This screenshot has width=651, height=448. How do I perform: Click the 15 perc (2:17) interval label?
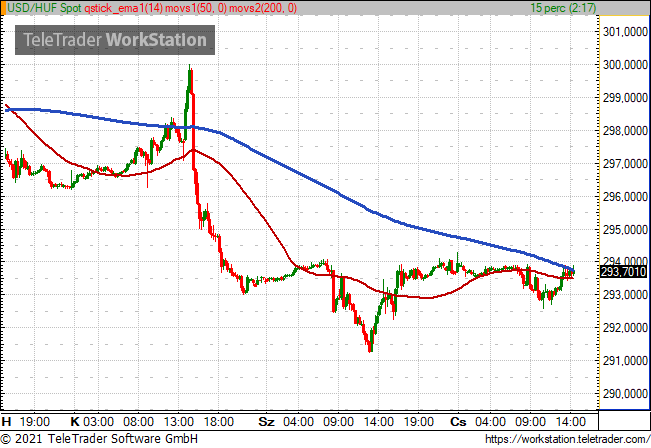563,8
